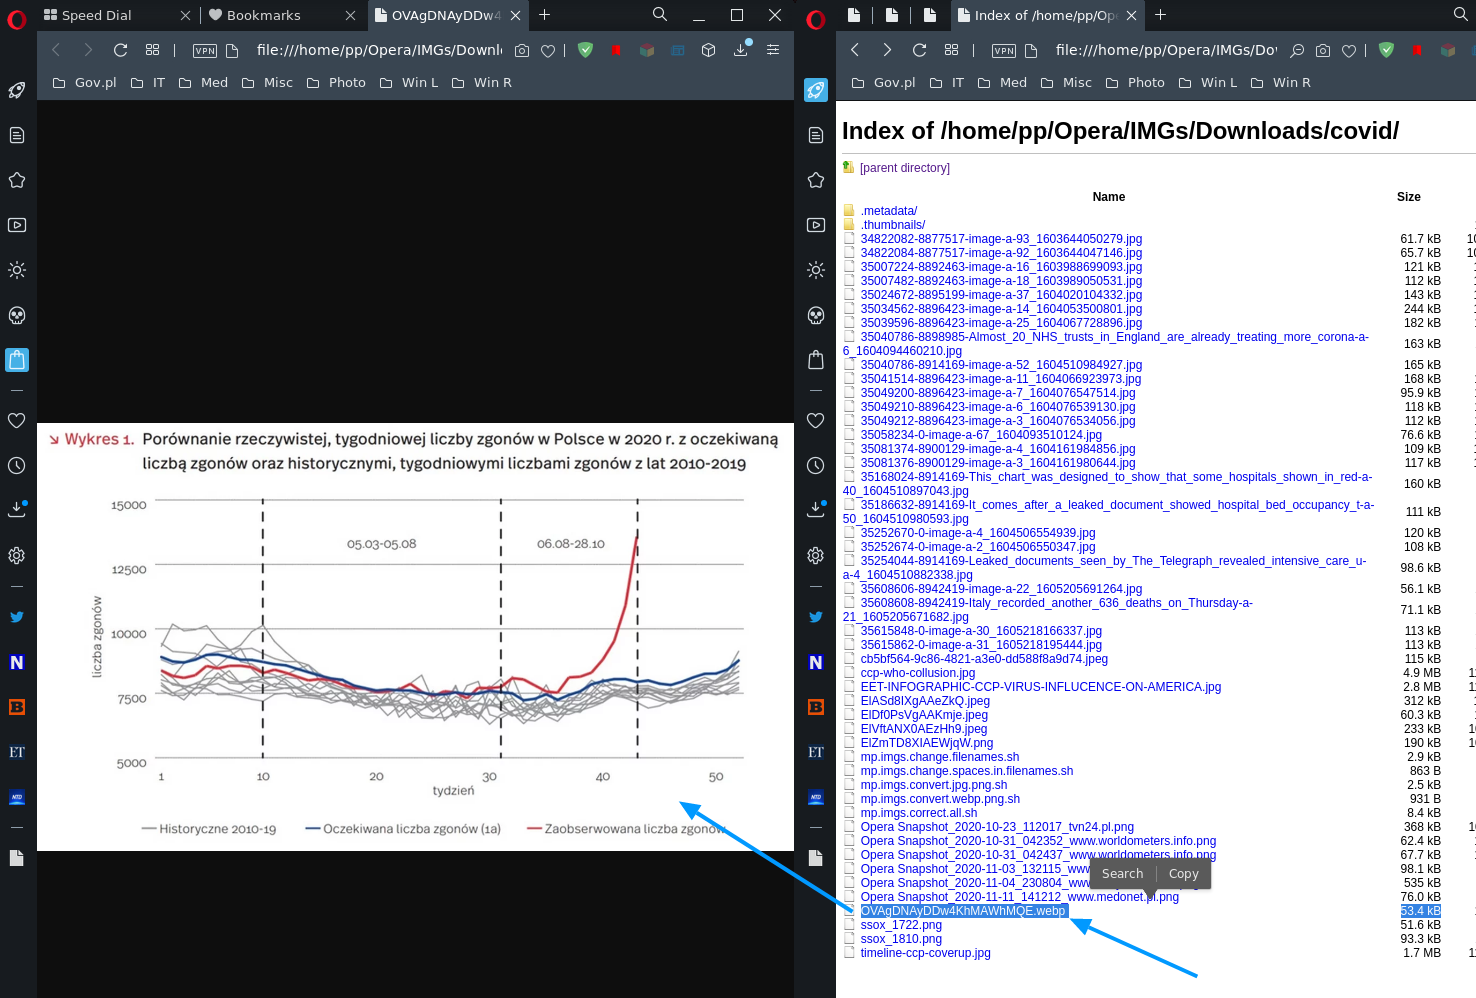Choose Search in selection popup

(1122, 874)
